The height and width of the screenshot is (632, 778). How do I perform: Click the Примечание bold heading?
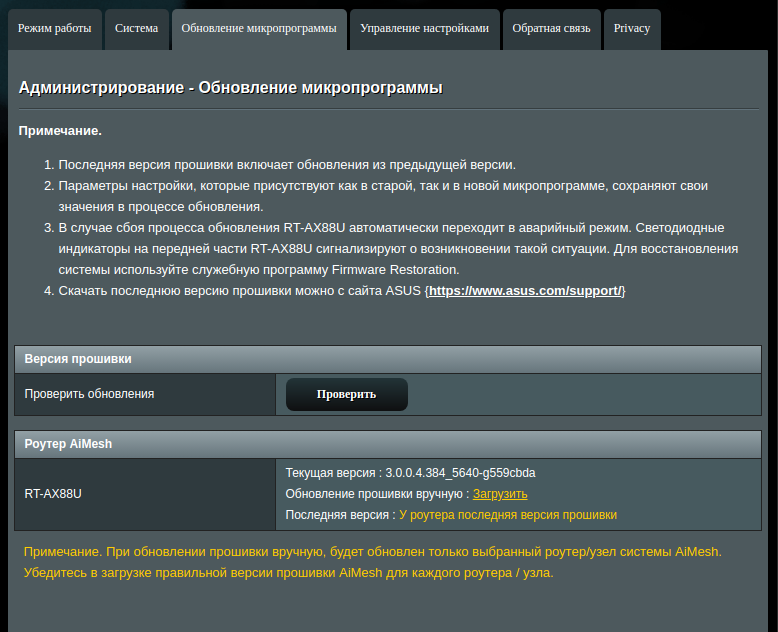pyautogui.click(x=60, y=131)
